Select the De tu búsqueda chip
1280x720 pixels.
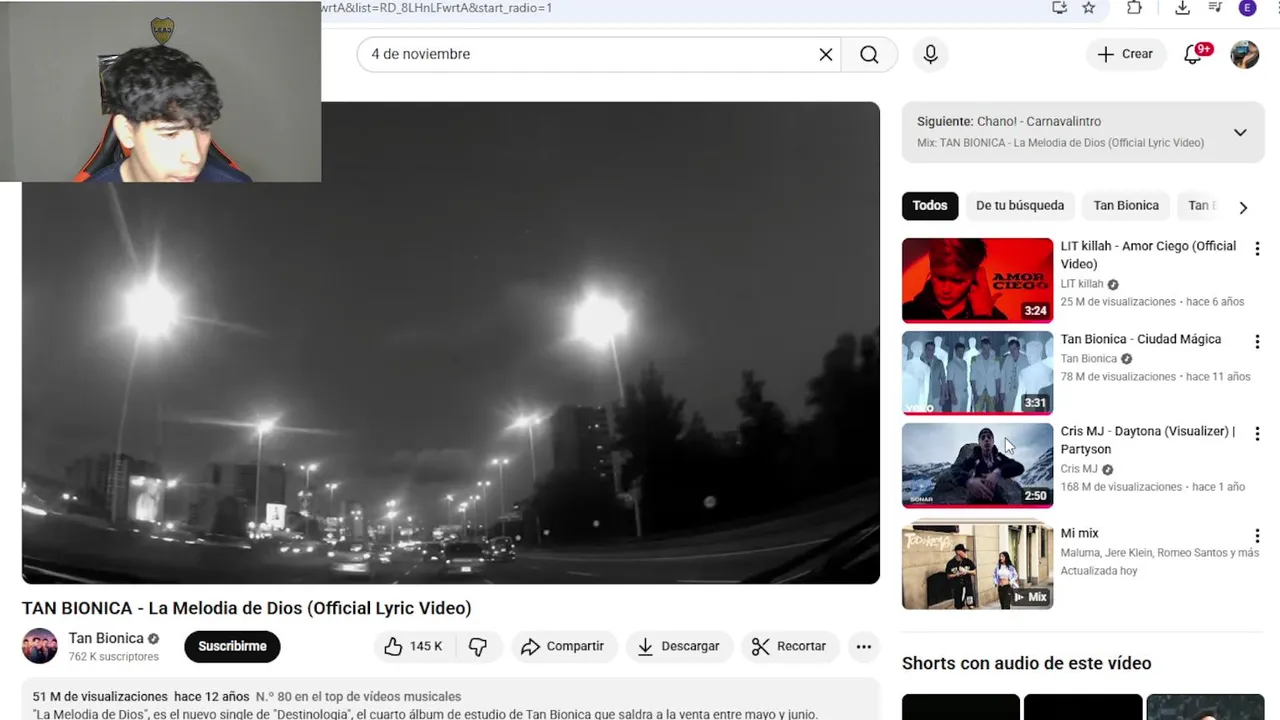point(1020,206)
